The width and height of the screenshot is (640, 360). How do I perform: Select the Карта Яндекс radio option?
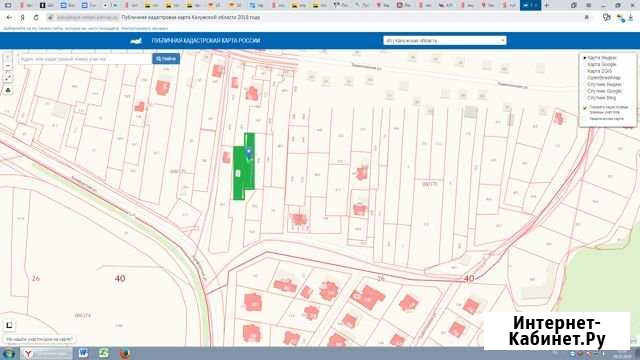(602, 58)
